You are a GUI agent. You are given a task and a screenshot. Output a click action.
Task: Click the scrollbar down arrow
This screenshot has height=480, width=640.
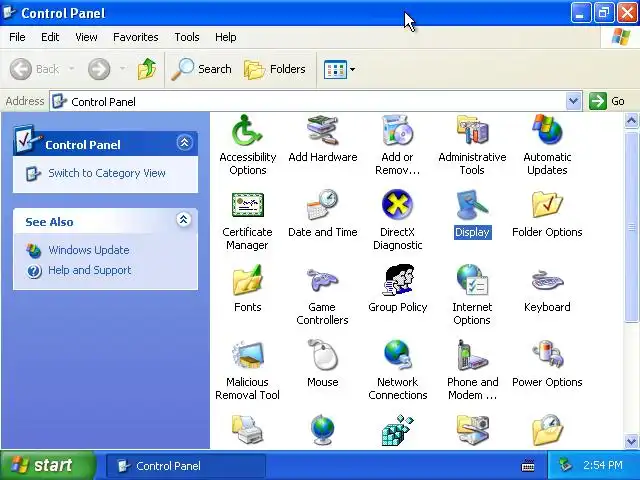pyautogui.click(x=631, y=441)
